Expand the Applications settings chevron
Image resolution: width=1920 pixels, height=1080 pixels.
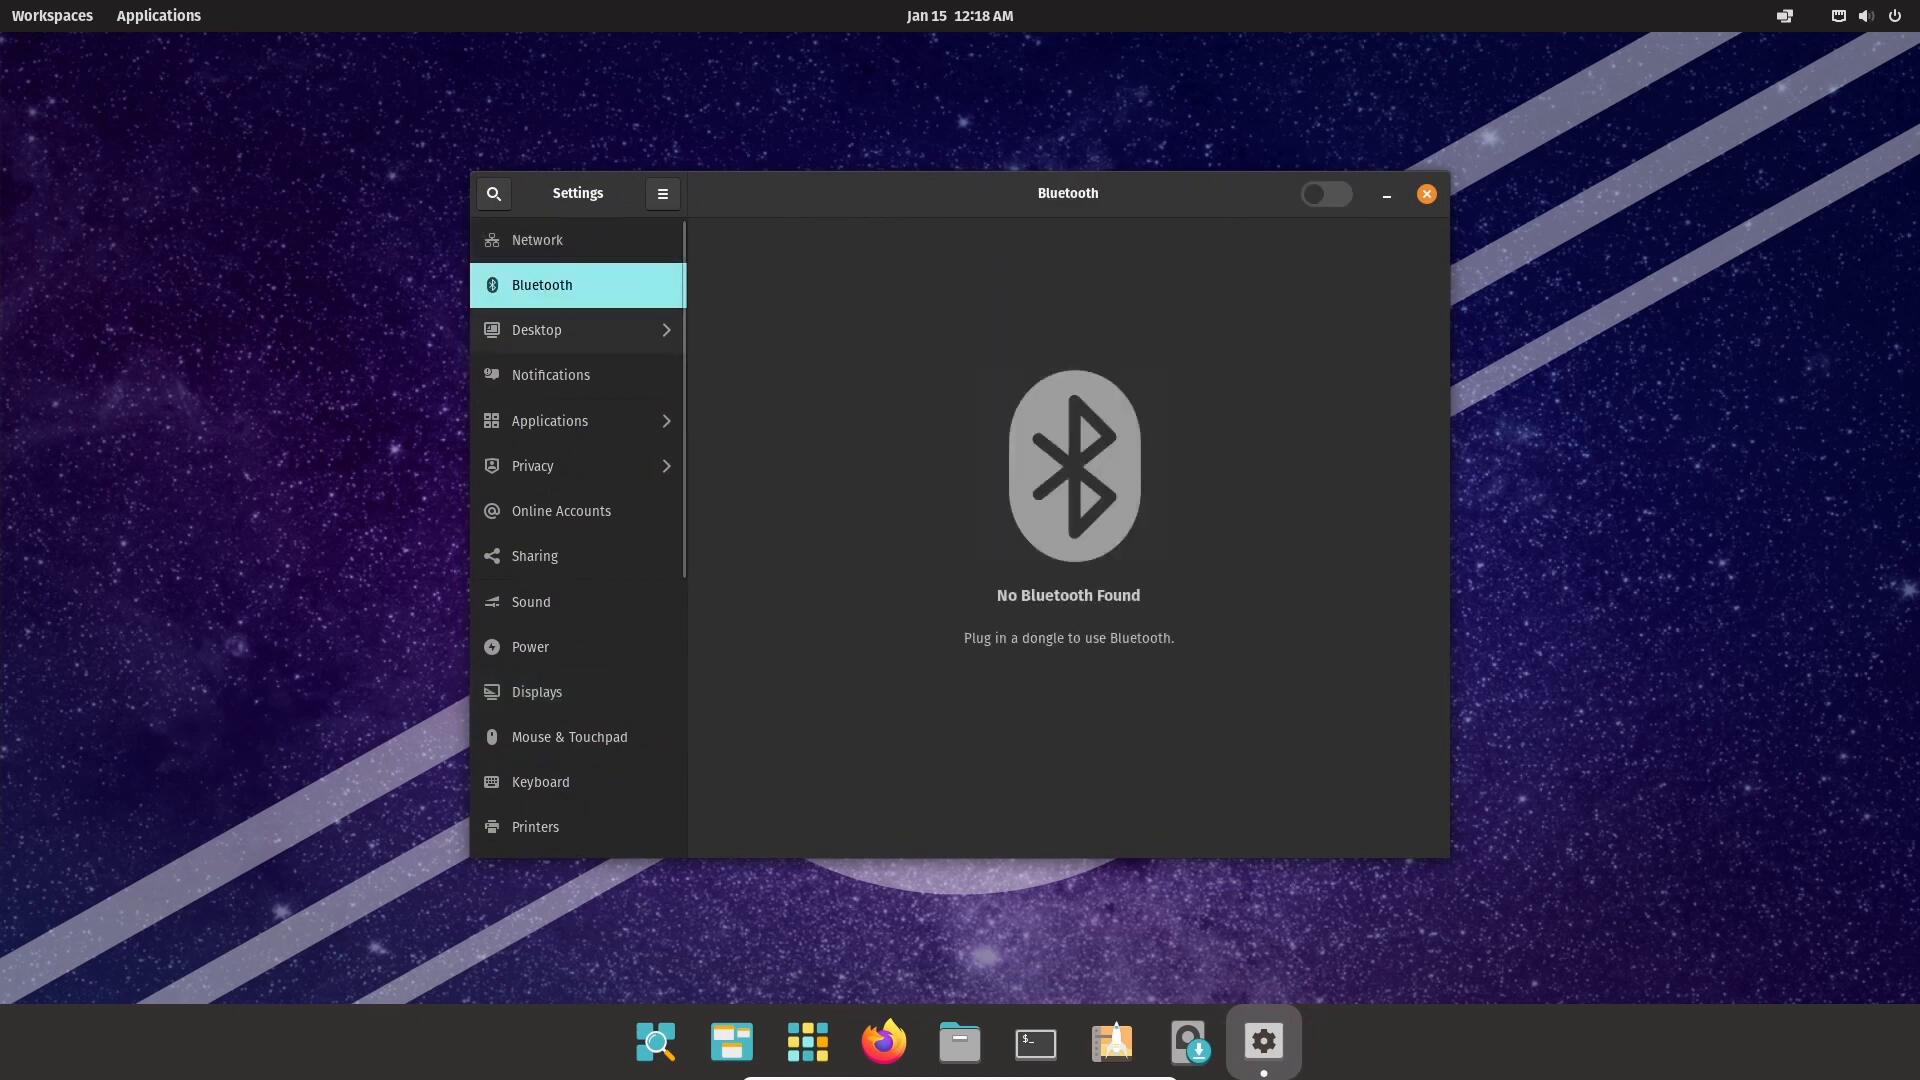coord(666,421)
